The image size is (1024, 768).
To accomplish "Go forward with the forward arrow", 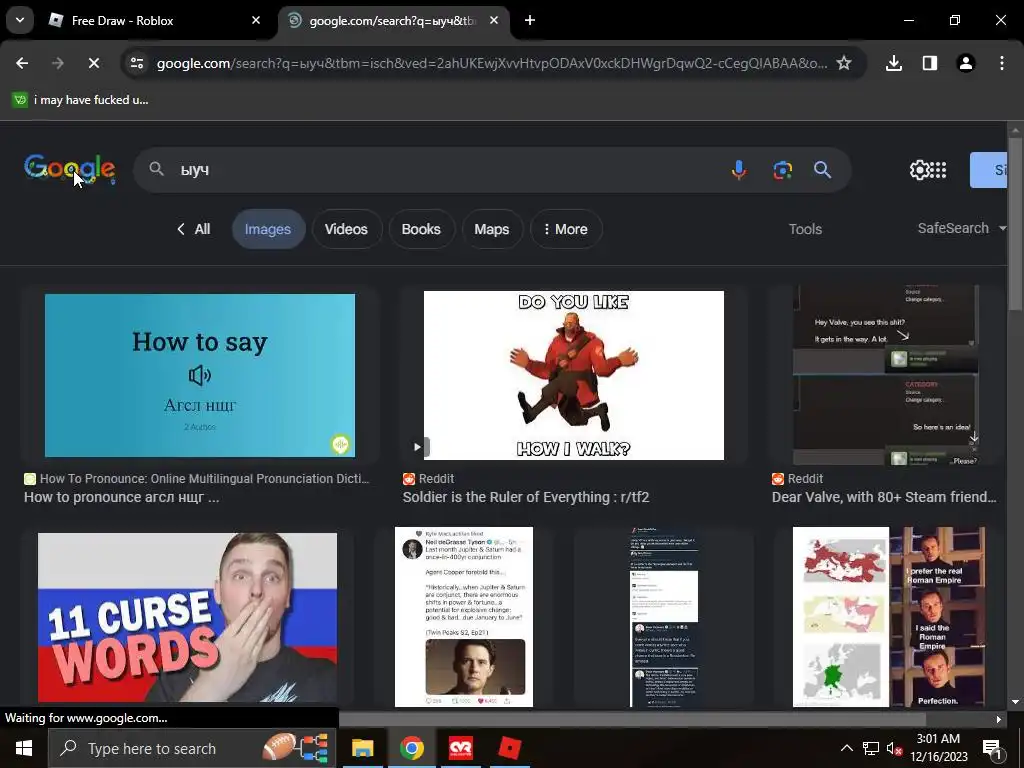I will click(x=57, y=63).
